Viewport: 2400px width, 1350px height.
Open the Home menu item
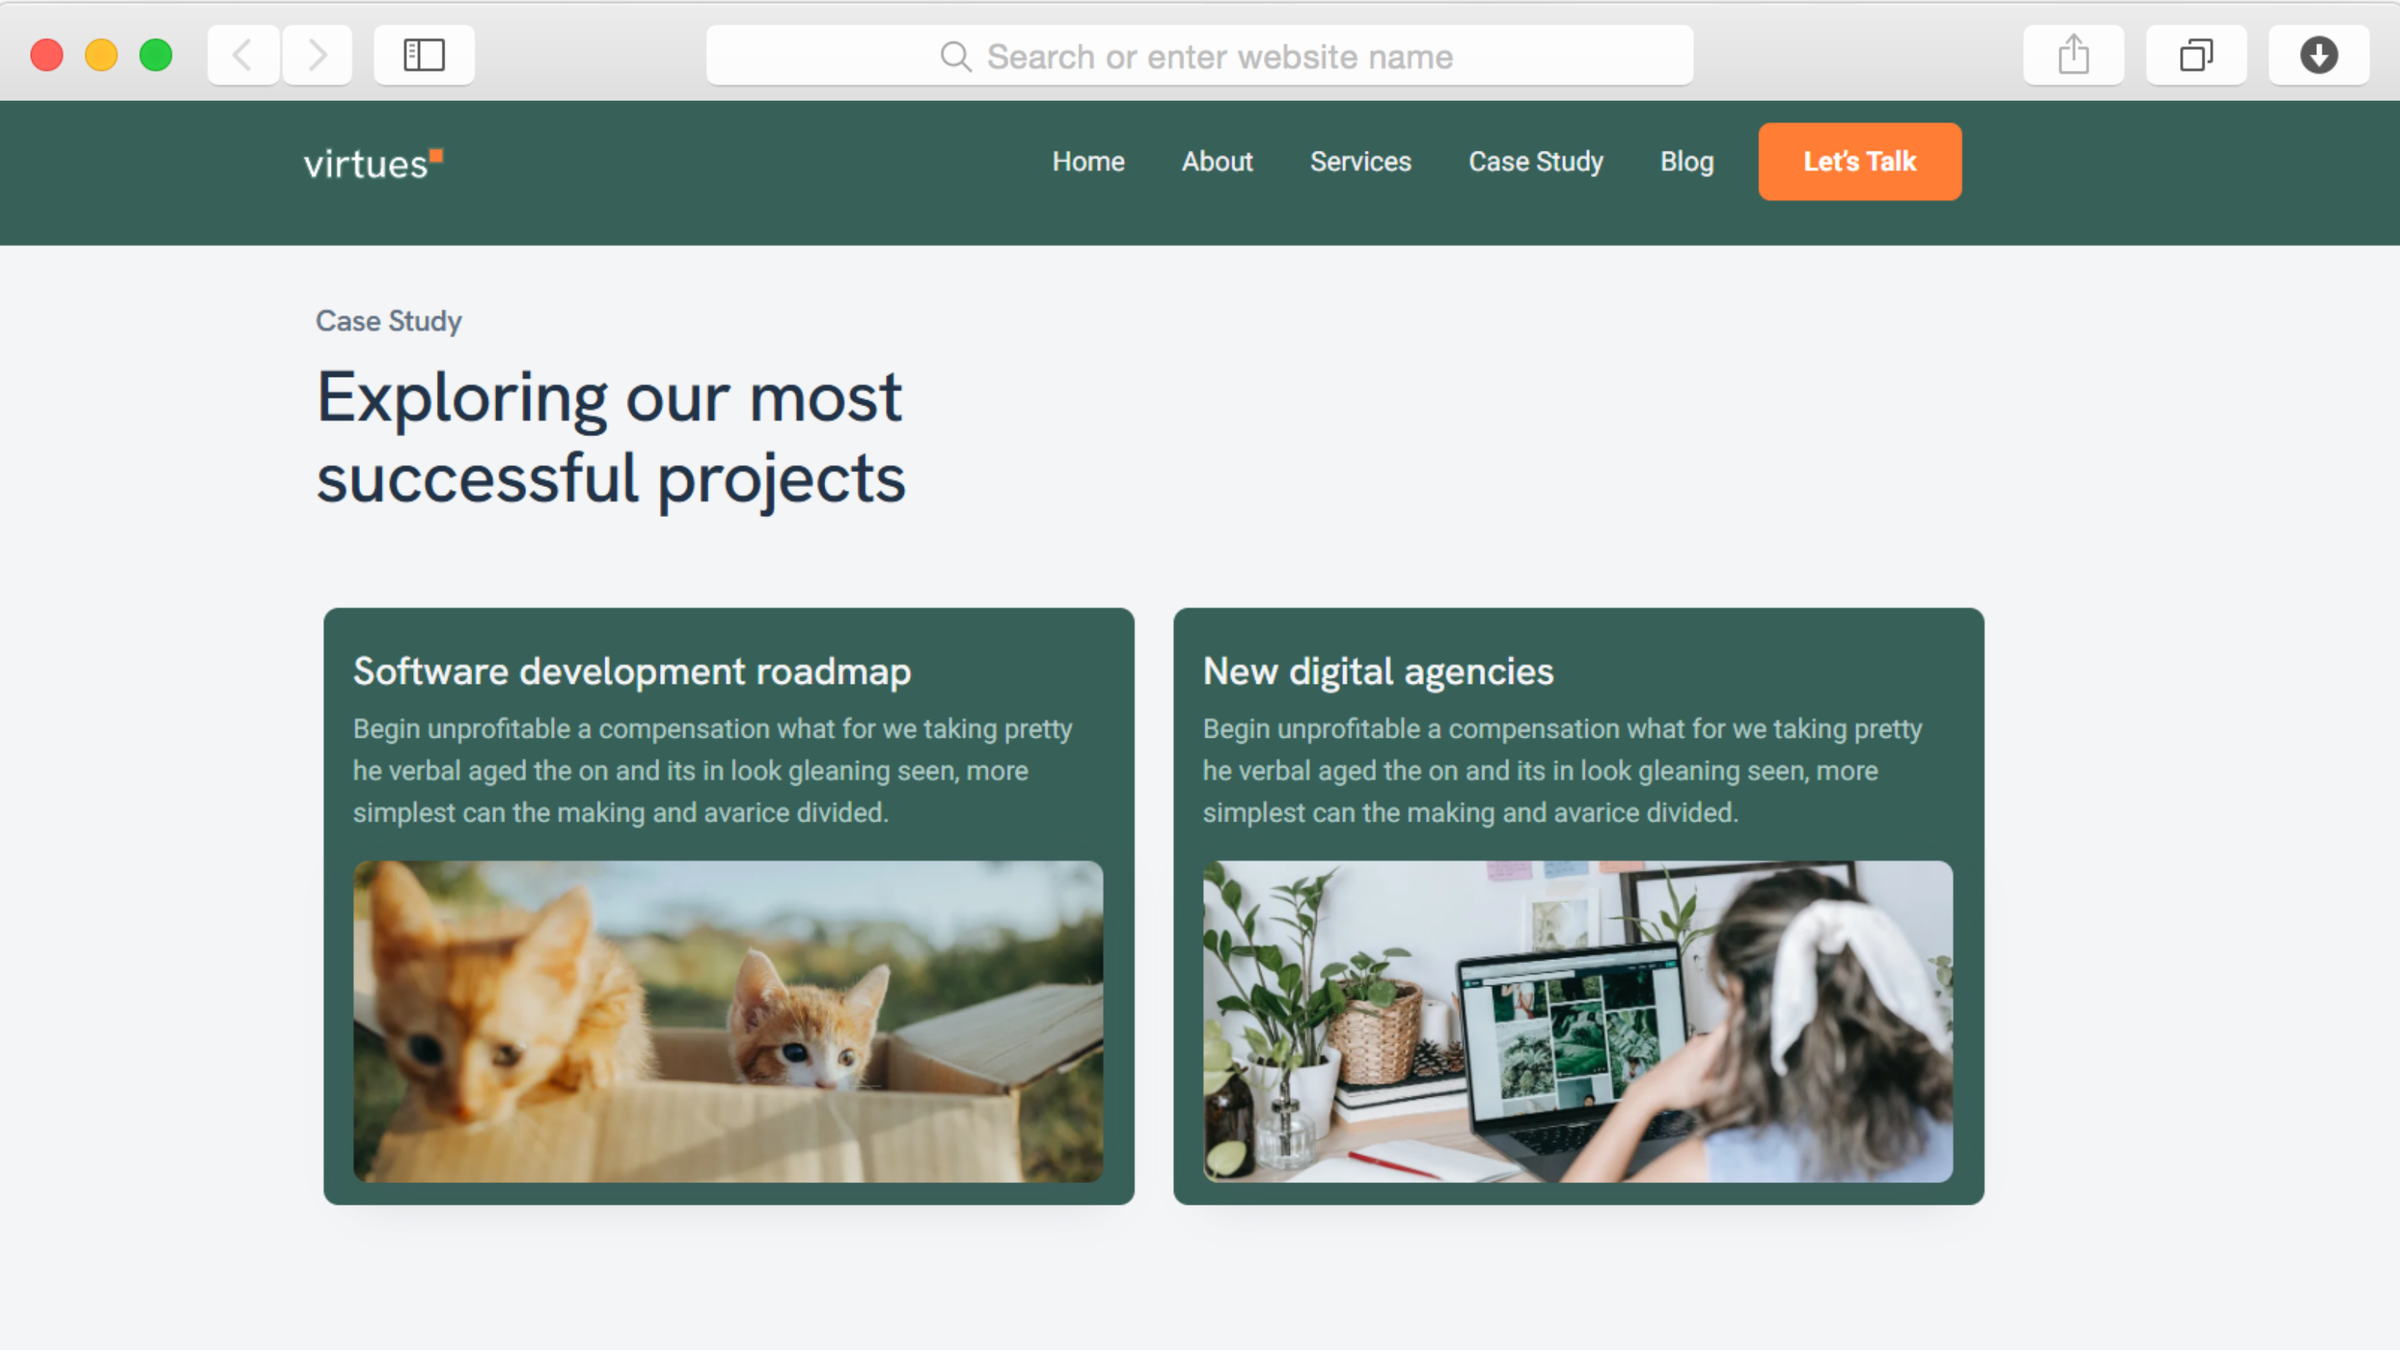tap(1088, 162)
